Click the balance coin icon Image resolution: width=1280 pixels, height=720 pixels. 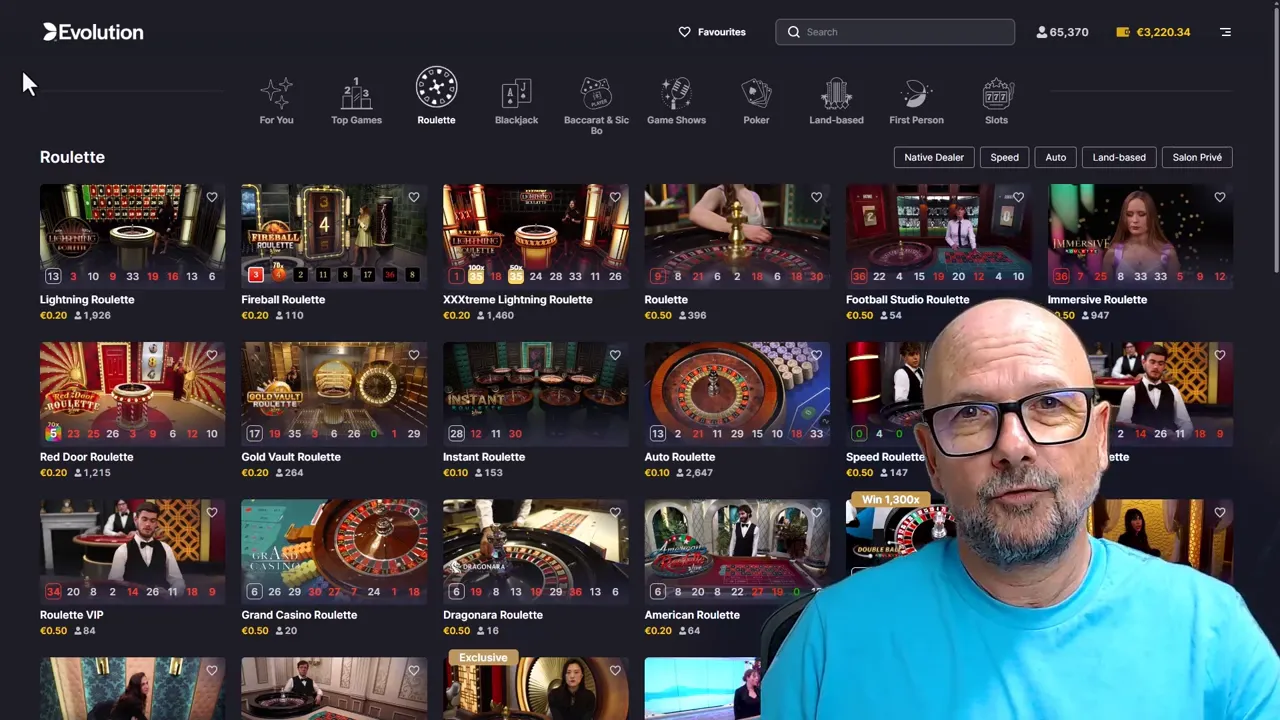(1123, 32)
